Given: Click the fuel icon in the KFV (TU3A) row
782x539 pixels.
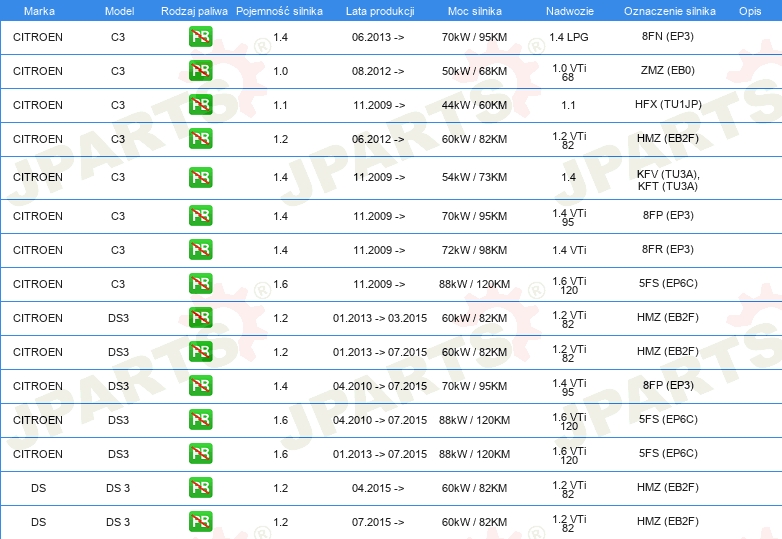Looking at the screenshot, I should pyautogui.click(x=200, y=177).
